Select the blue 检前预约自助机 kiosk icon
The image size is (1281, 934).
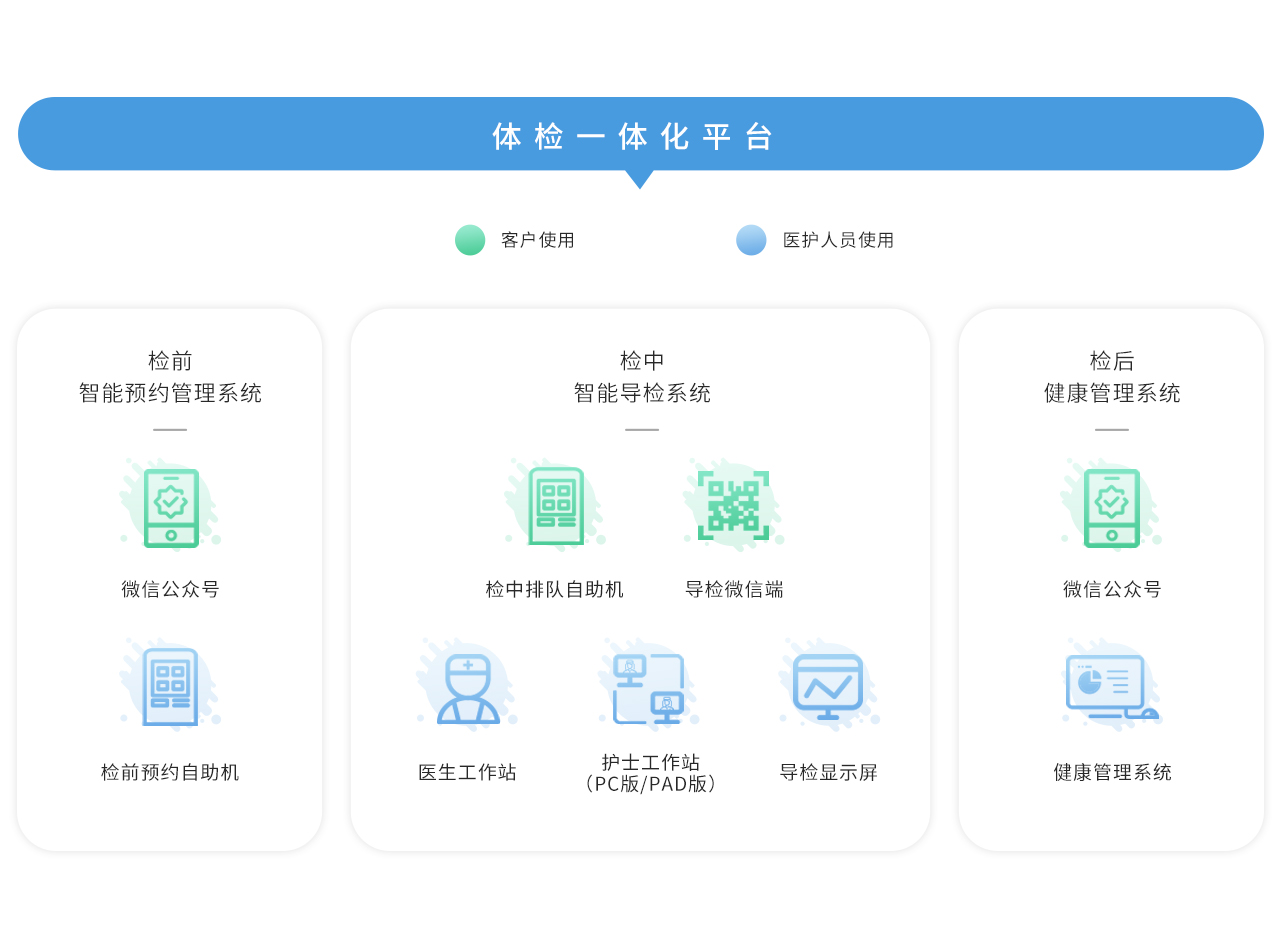pyautogui.click(x=171, y=687)
